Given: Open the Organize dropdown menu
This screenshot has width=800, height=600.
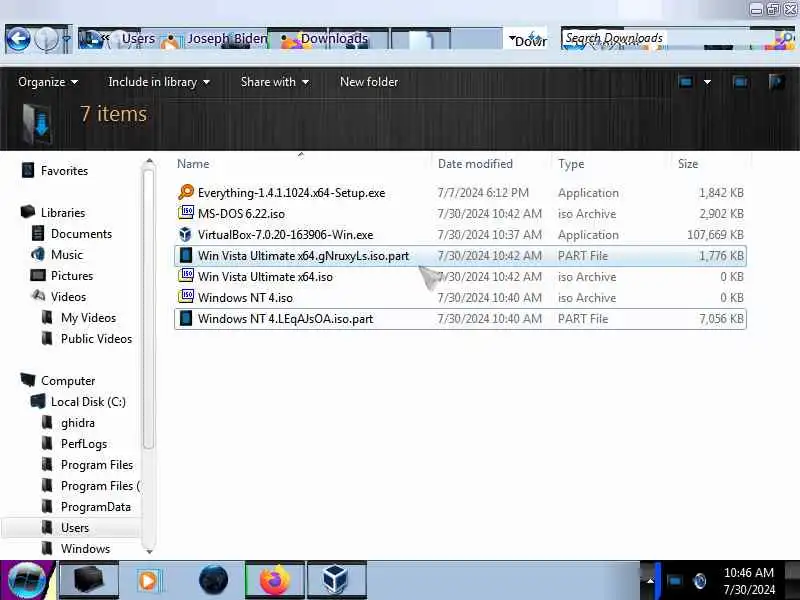Looking at the screenshot, I should pos(47,82).
